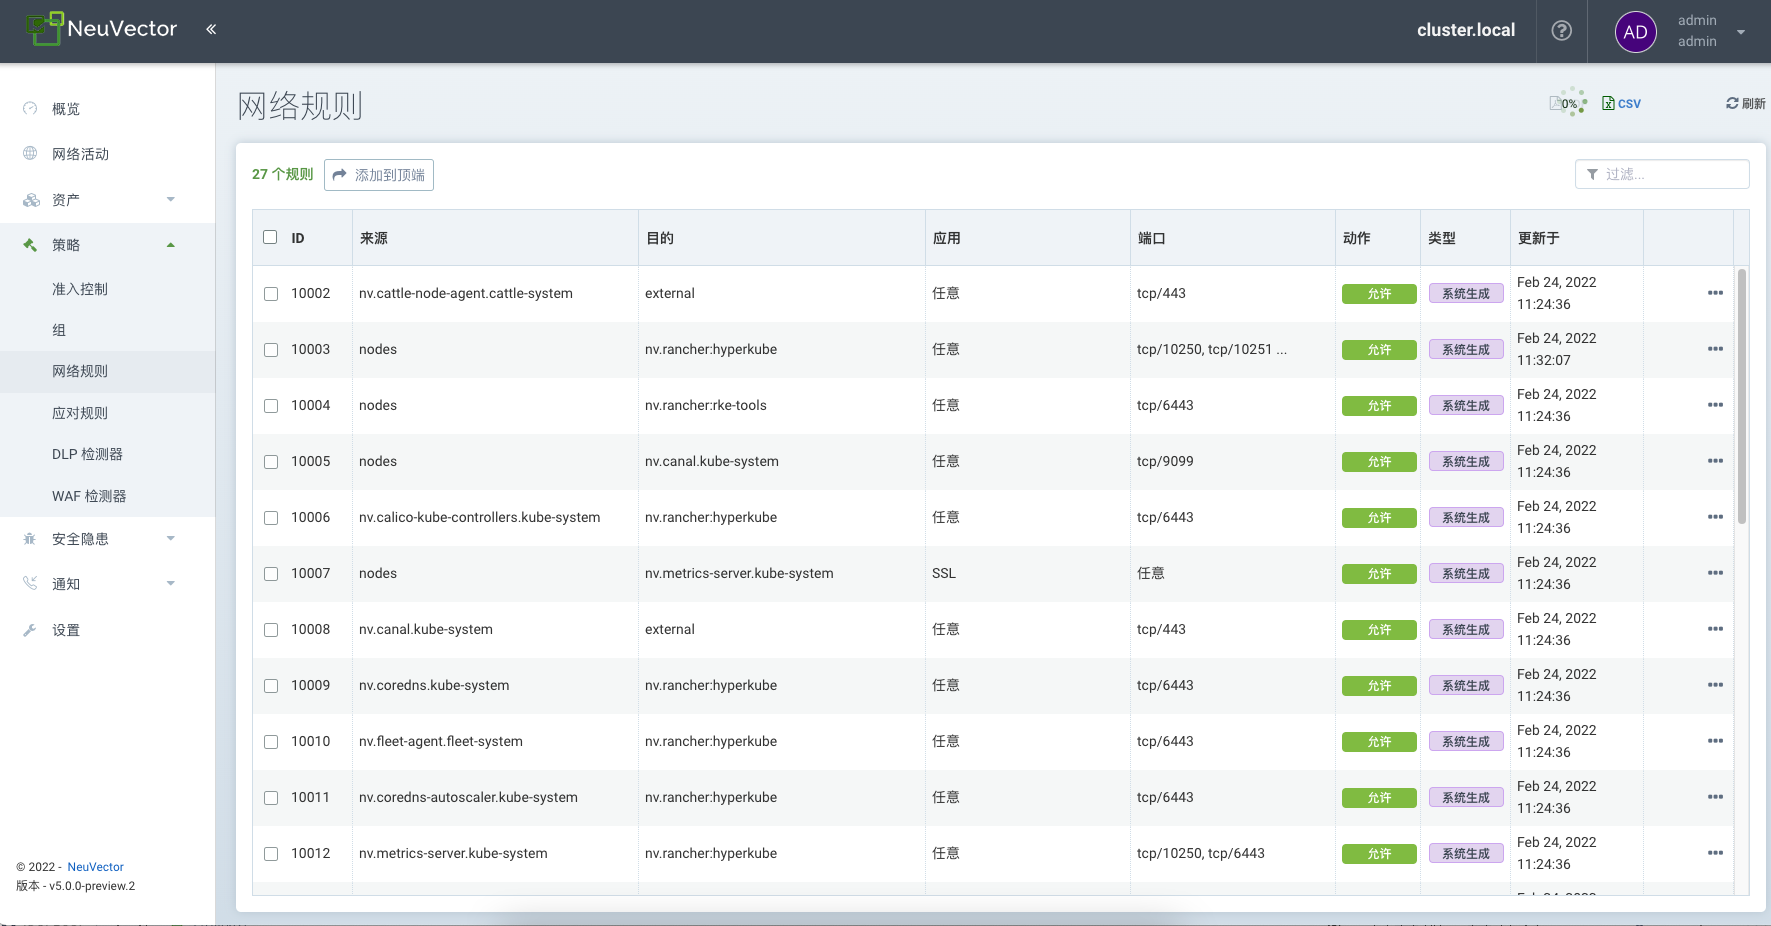The width and height of the screenshot is (1771, 926).
Task: Select the checkbox for rule 10003
Action: point(271,350)
